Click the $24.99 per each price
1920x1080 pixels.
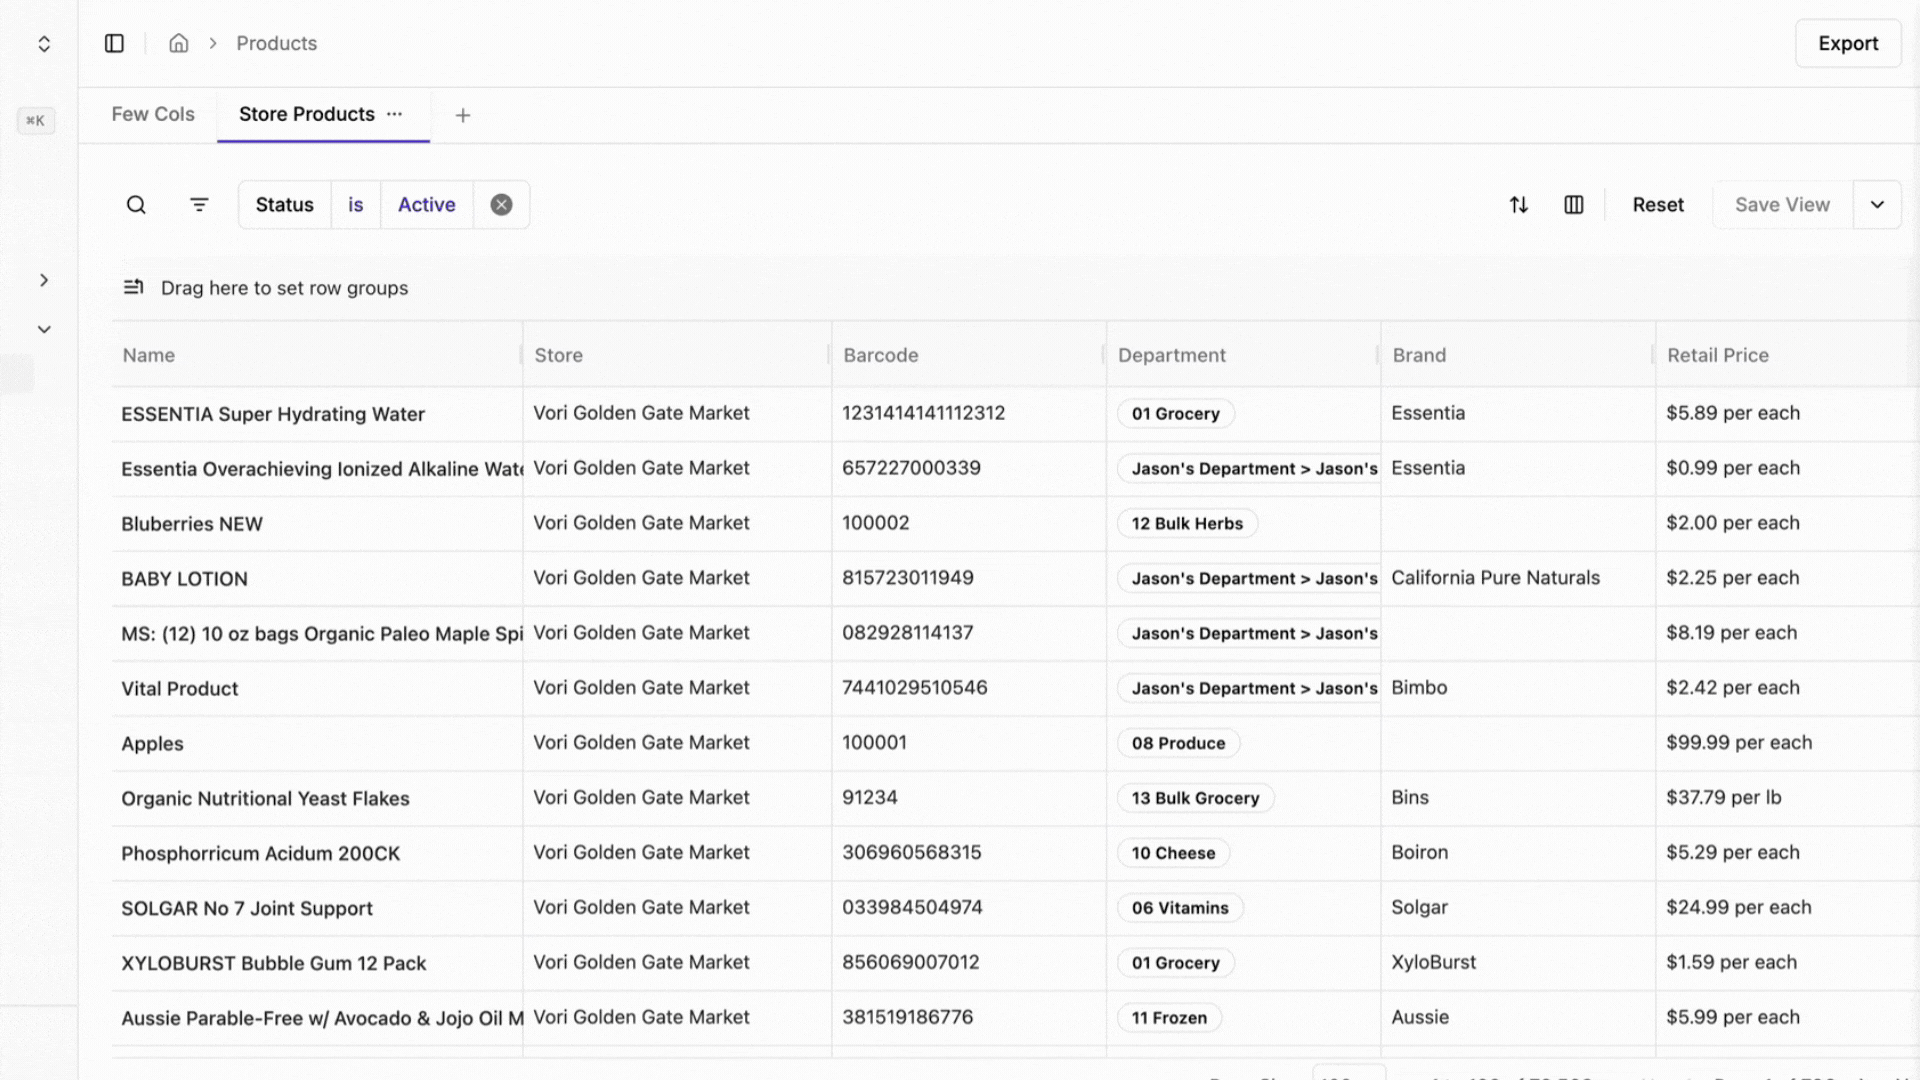1738,908
